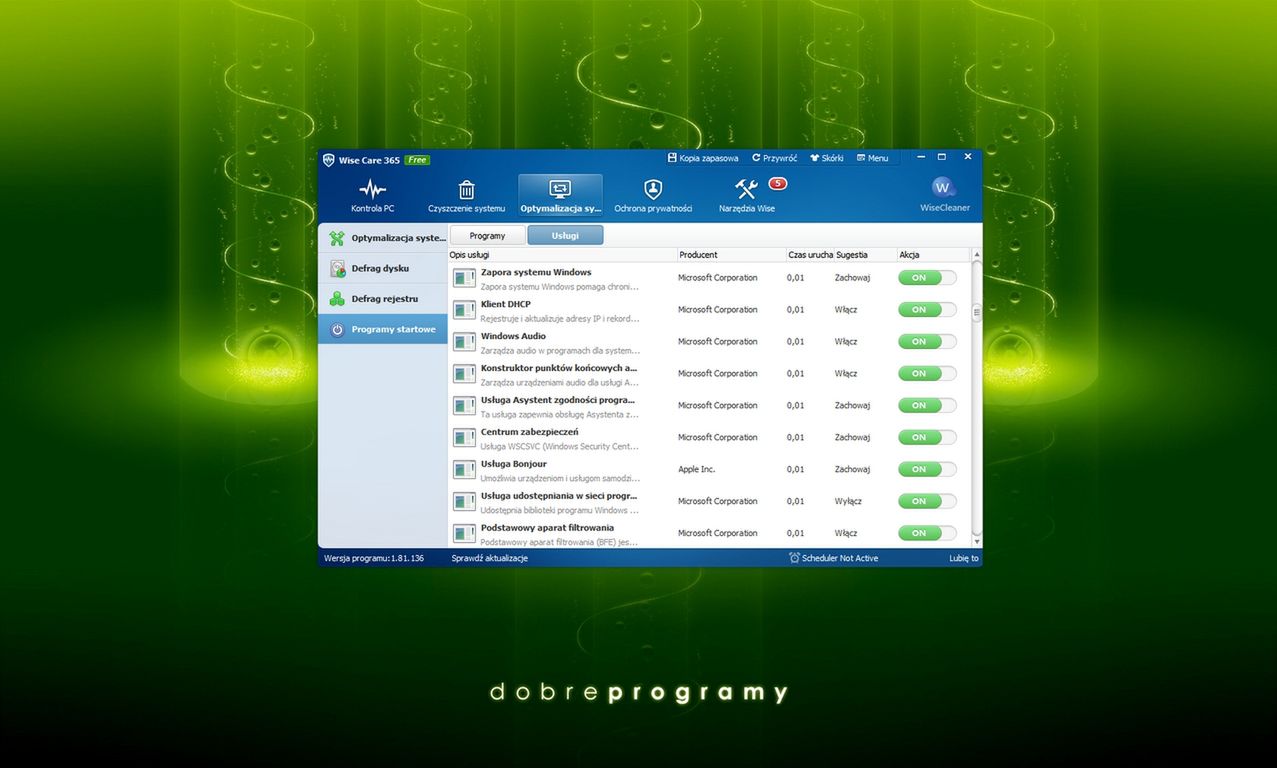Toggle Podstawowy aparat filtrowania switch
The image size is (1277, 768).
click(x=927, y=534)
